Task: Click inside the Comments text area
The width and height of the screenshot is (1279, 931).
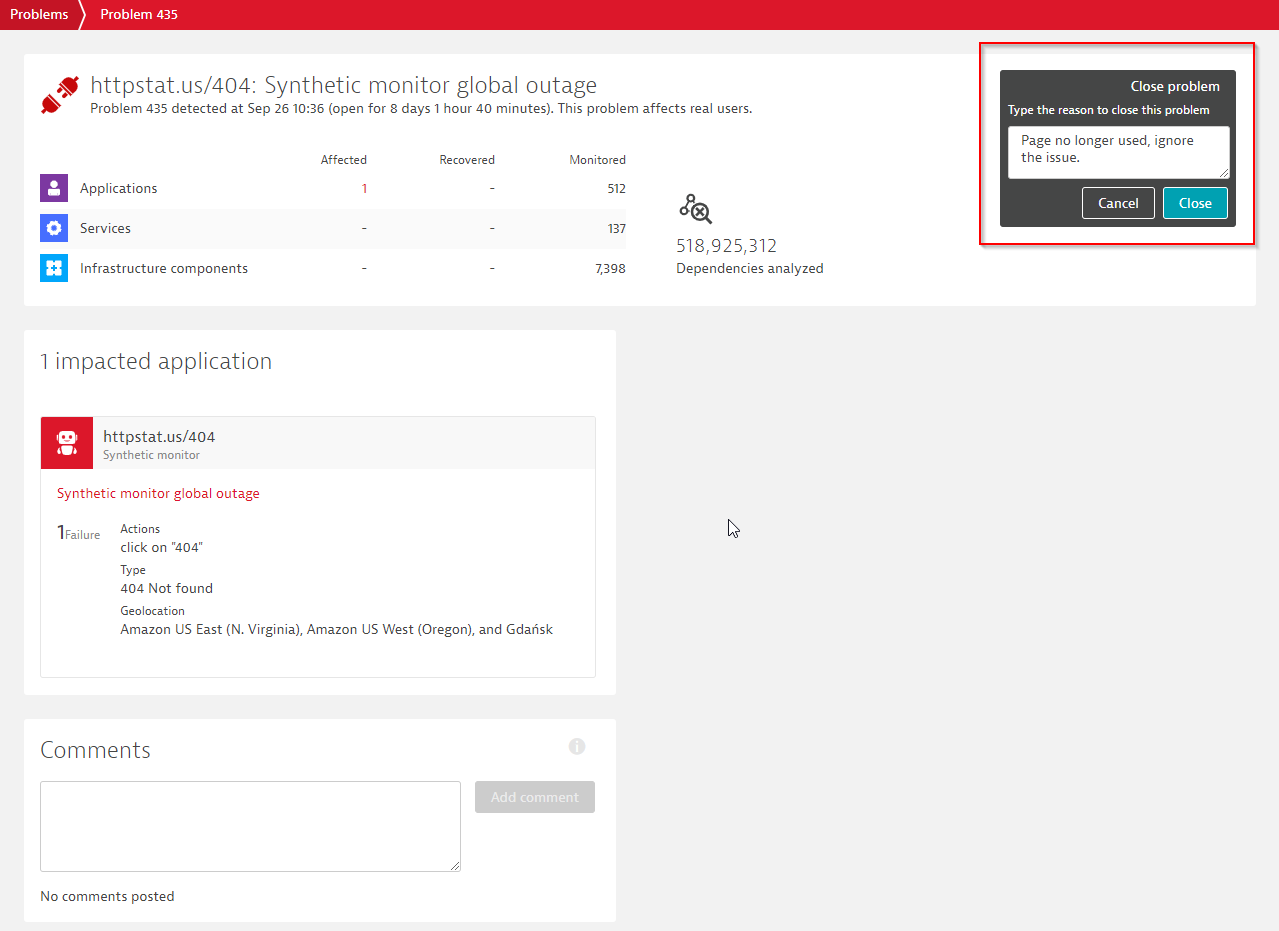Action: pyautogui.click(x=250, y=826)
